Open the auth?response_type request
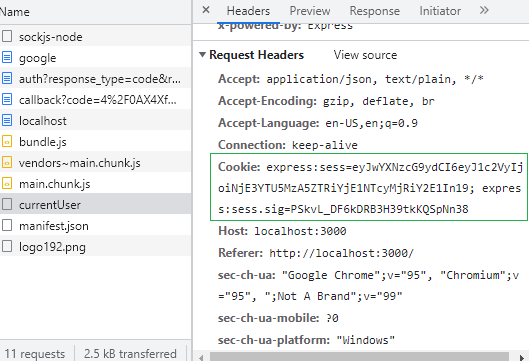The image size is (529, 361). pyautogui.click(x=95, y=78)
